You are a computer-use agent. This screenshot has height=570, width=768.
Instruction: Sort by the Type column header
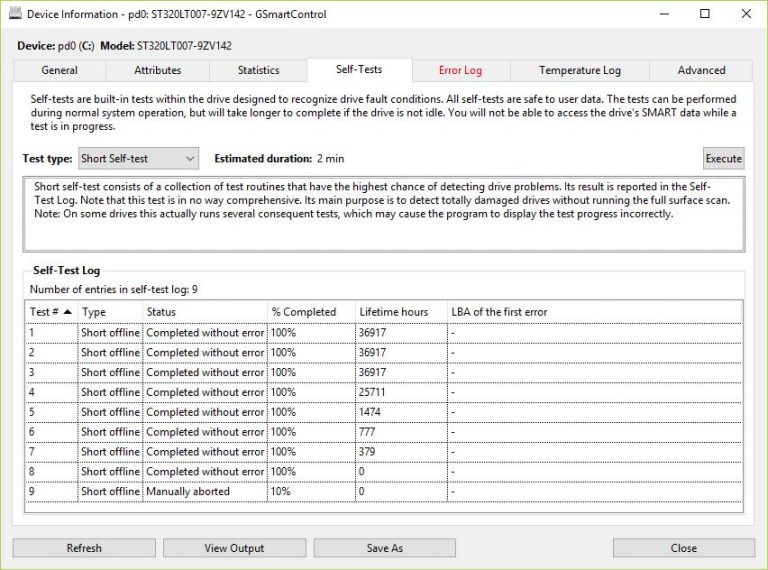point(110,312)
